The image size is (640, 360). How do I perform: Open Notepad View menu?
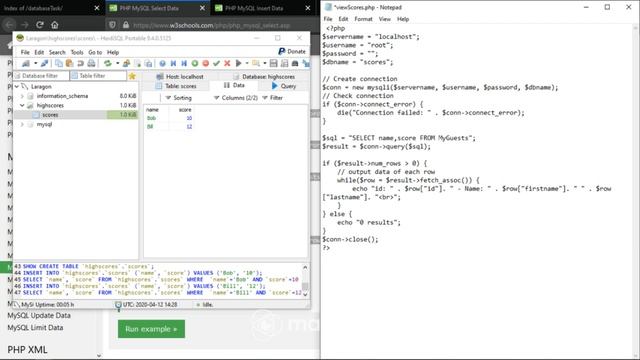pos(384,19)
